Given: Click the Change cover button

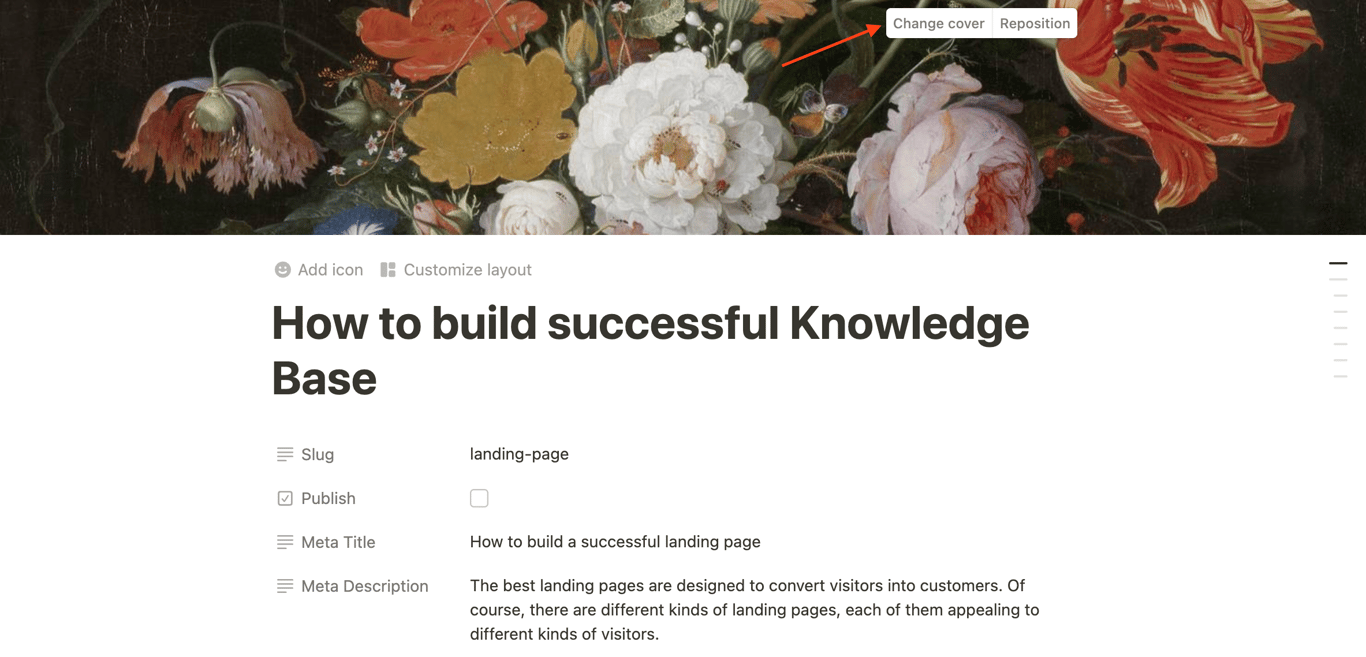Looking at the screenshot, I should (938, 23).
